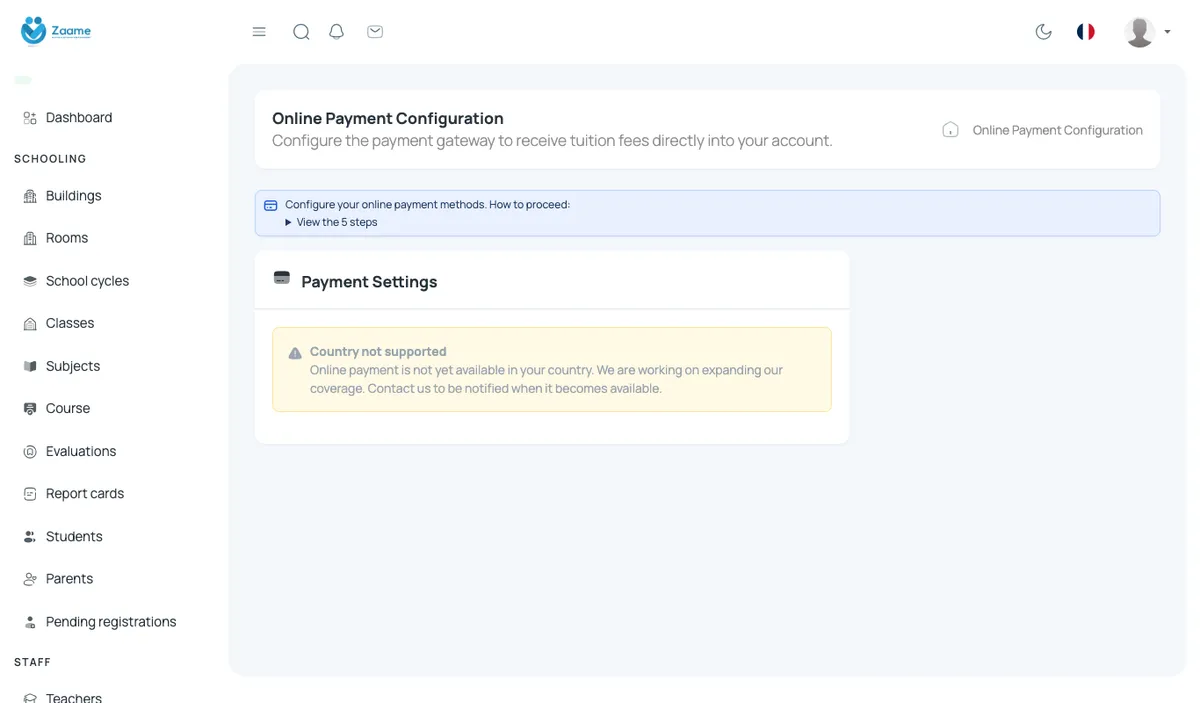Open the Course menu entry
The image size is (1200, 703).
coord(68,409)
